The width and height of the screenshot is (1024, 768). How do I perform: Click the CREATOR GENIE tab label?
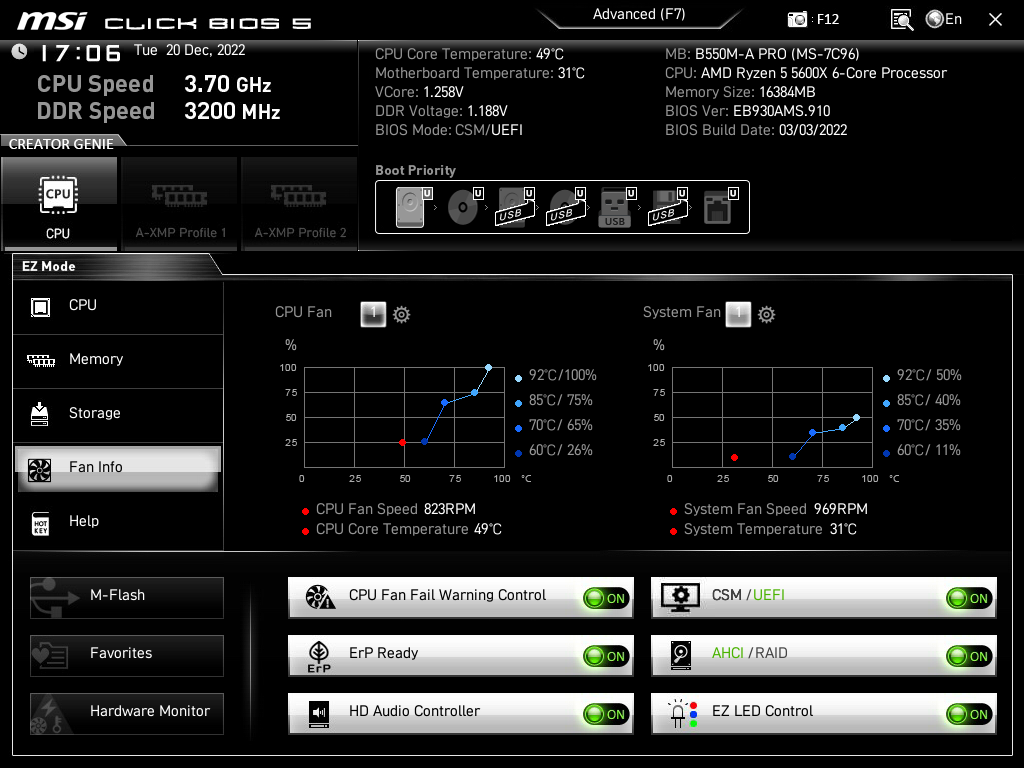[61, 144]
